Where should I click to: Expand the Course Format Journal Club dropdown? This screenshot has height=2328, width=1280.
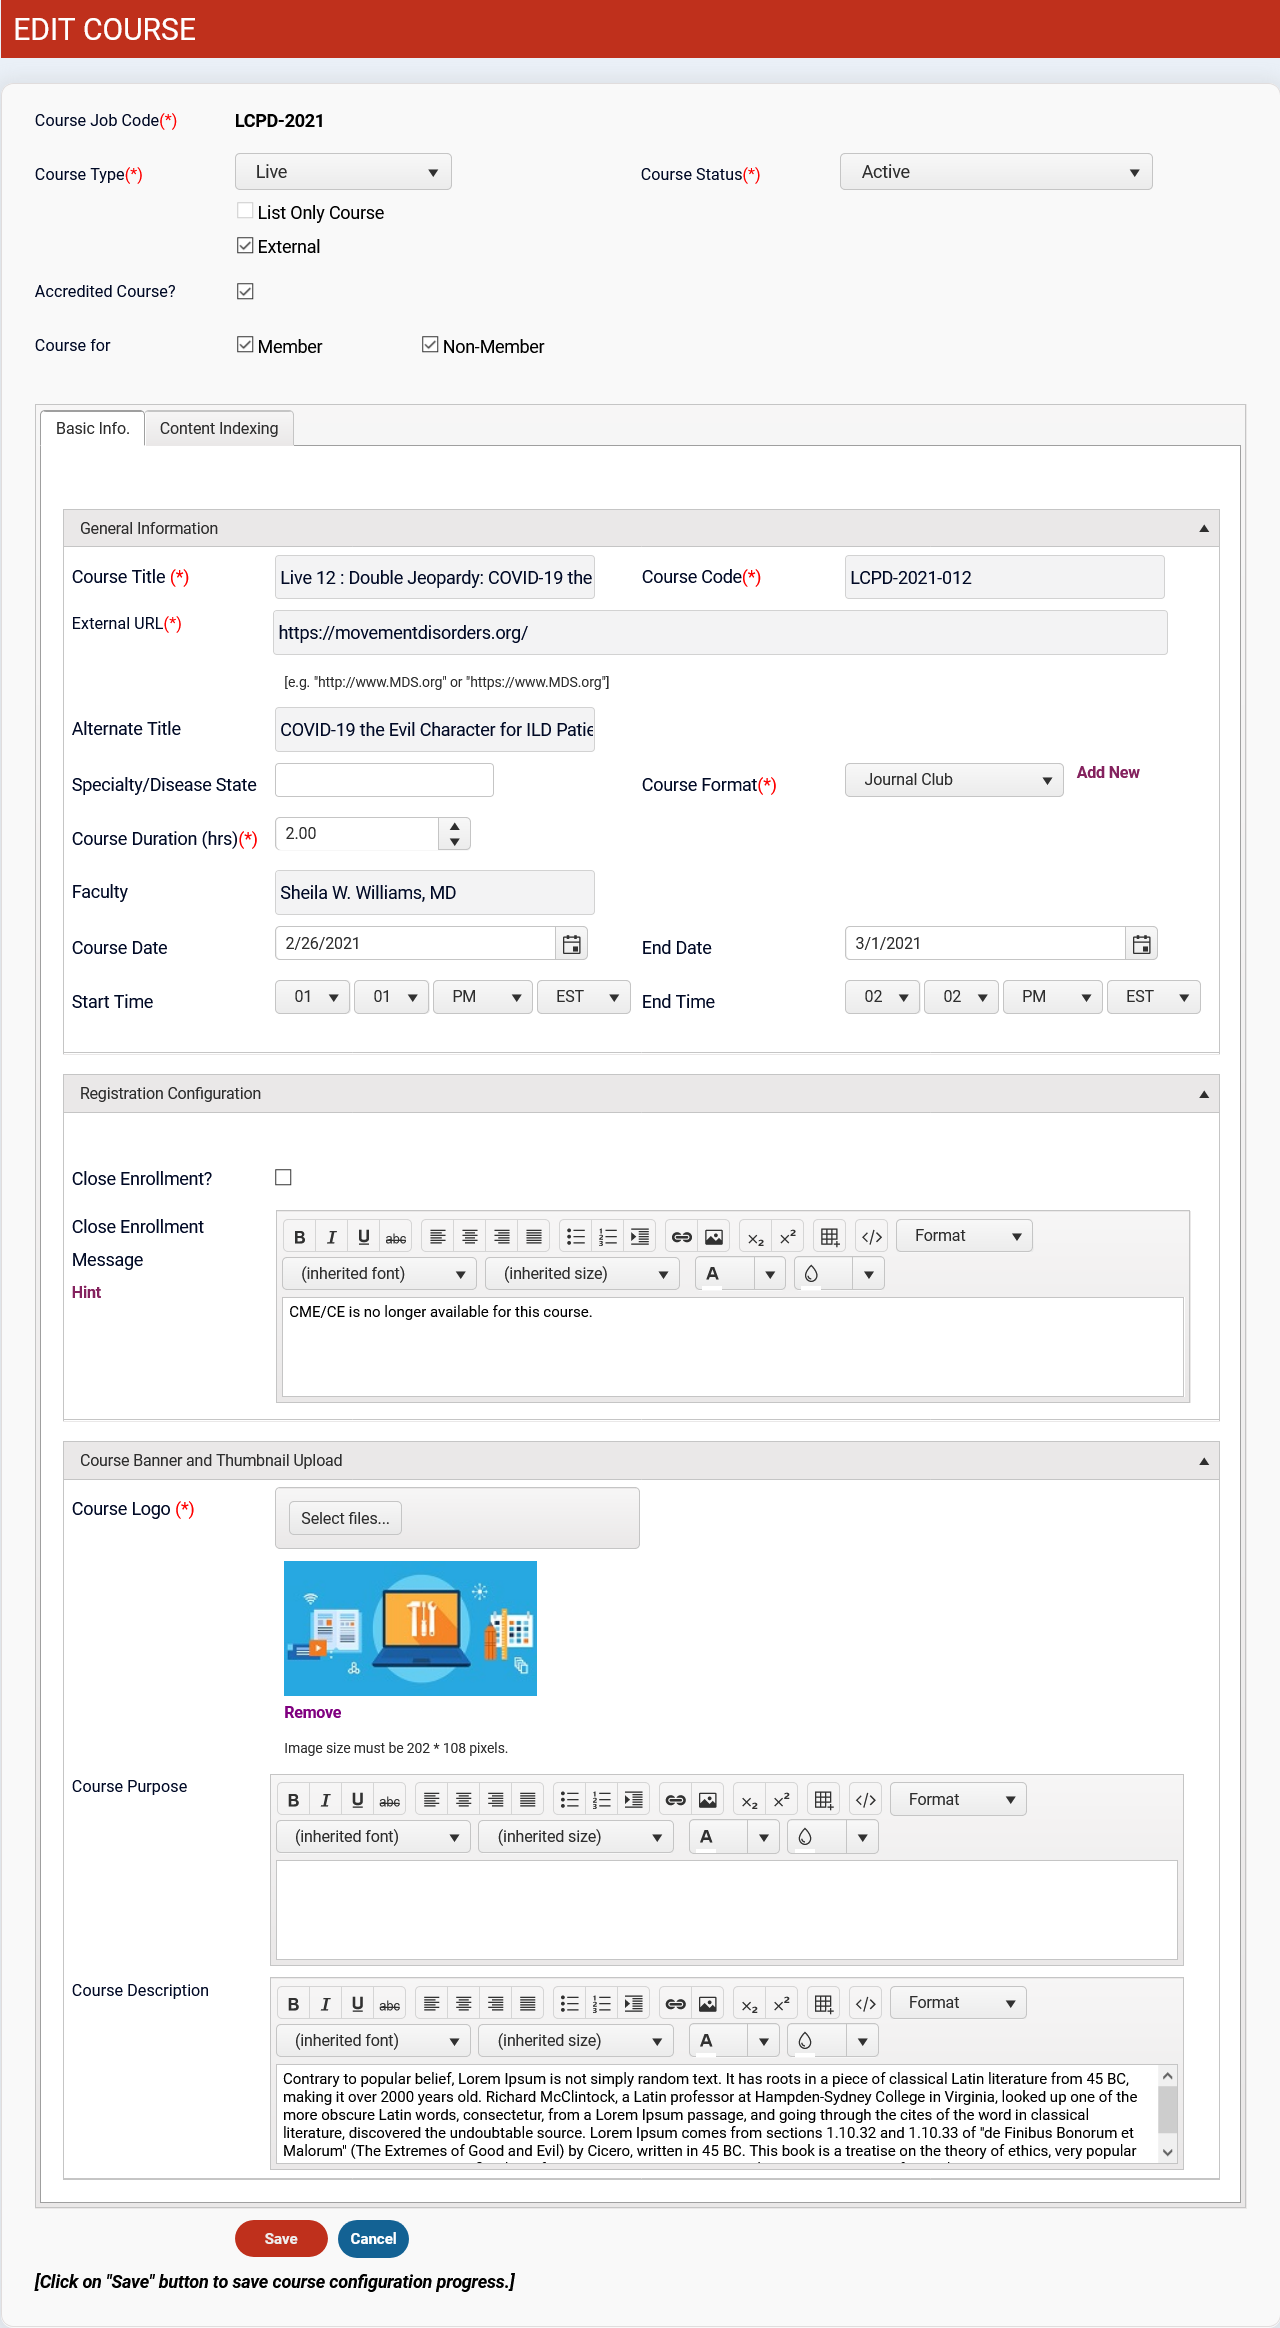point(953,780)
